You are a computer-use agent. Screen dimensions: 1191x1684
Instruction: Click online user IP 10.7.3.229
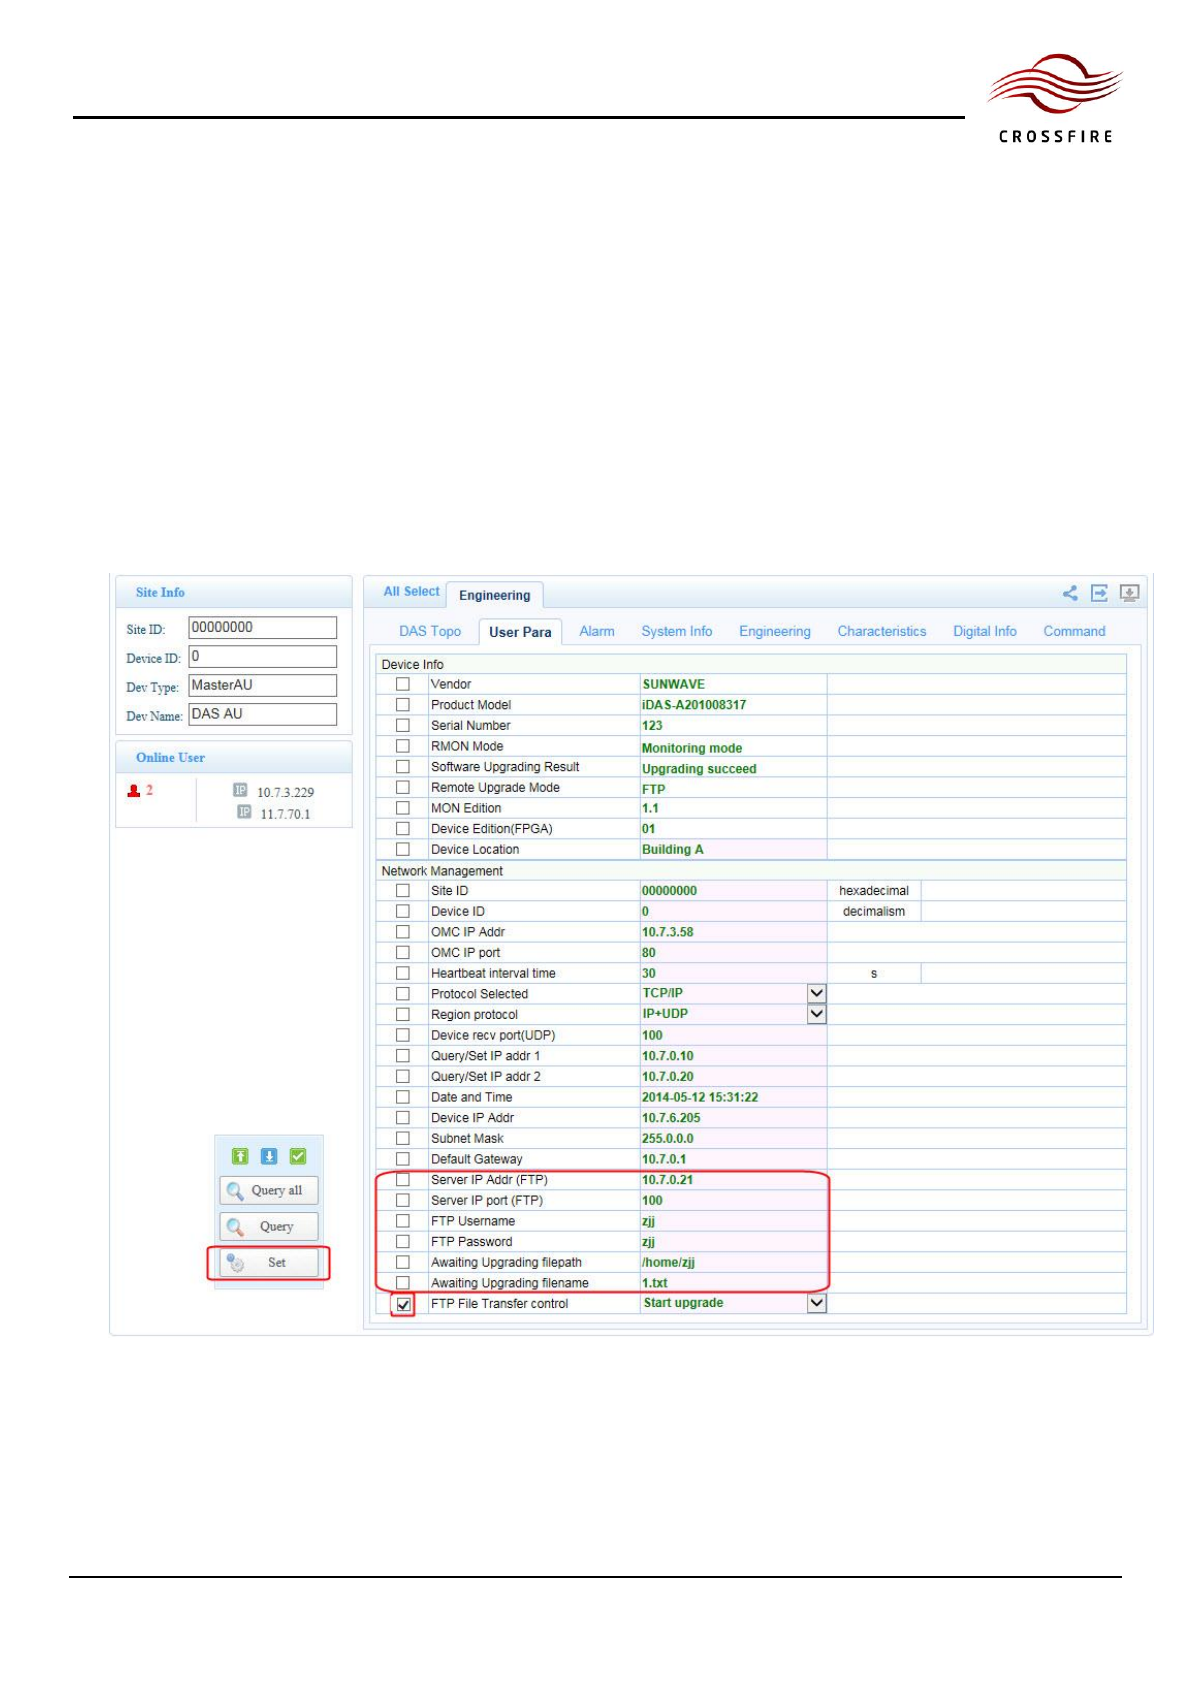tap(285, 792)
